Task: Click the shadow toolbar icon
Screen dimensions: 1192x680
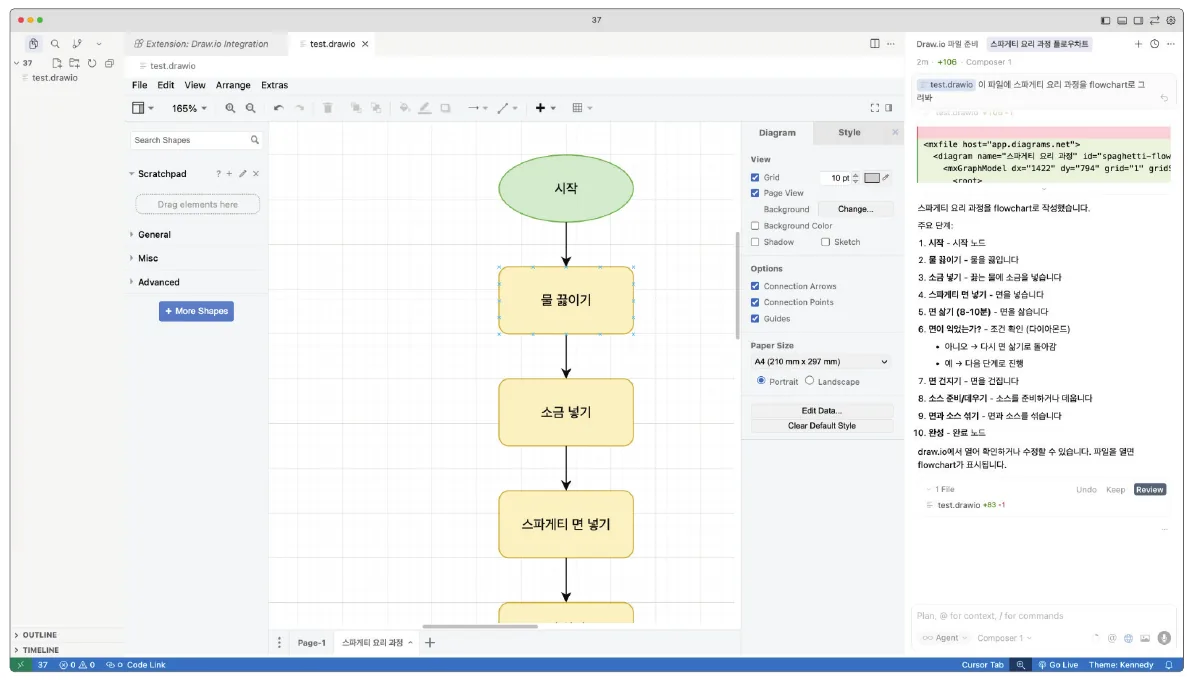Action: click(x=445, y=108)
